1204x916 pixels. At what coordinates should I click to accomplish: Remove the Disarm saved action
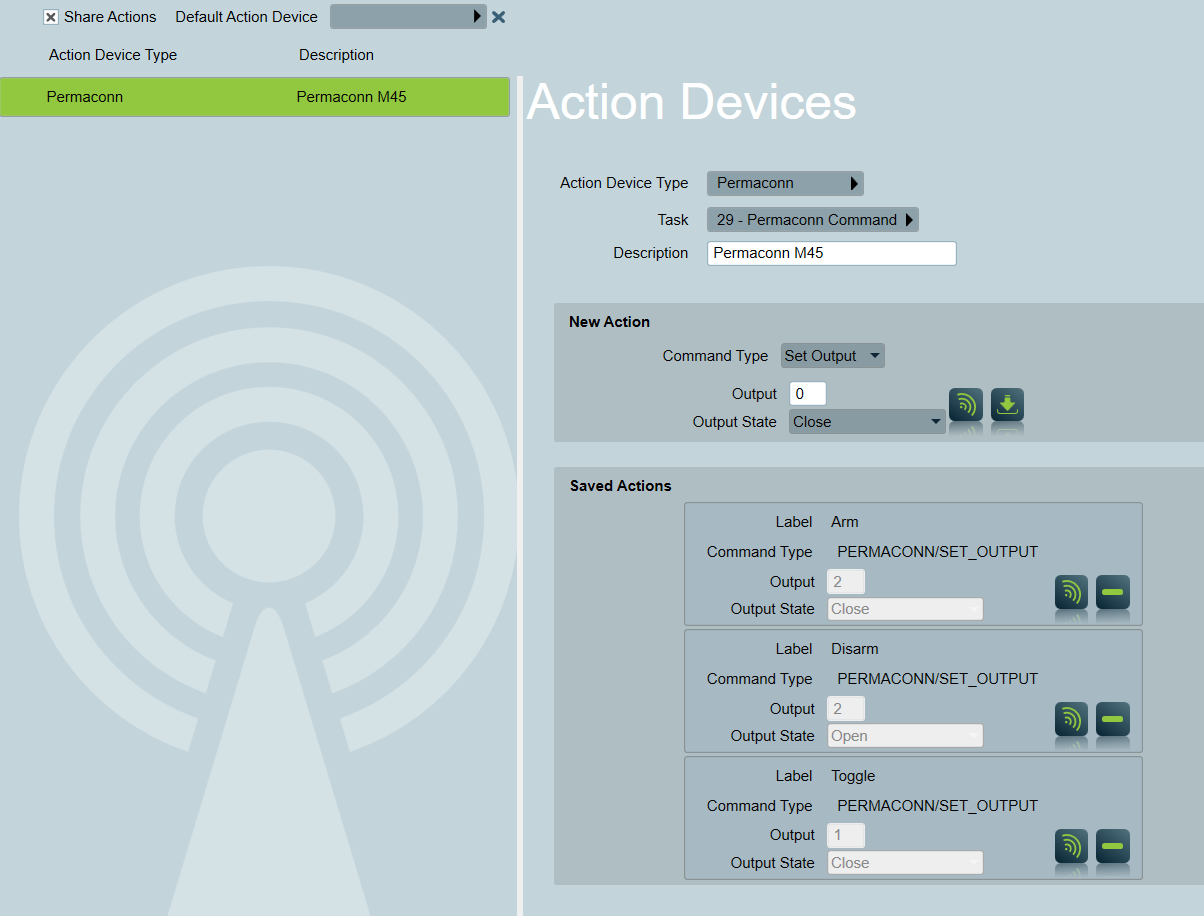click(1113, 719)
